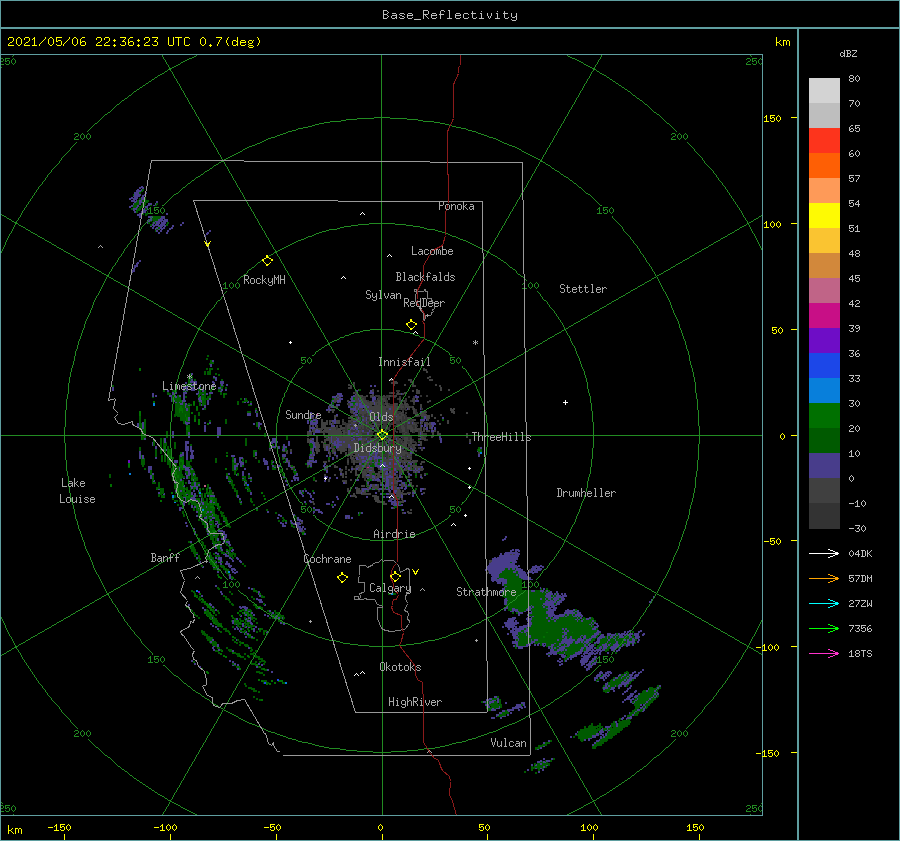This screenshot has height=841, width=900.
Task: Select the orange 60 dBZ legend swatch
Action: point(824,165)
